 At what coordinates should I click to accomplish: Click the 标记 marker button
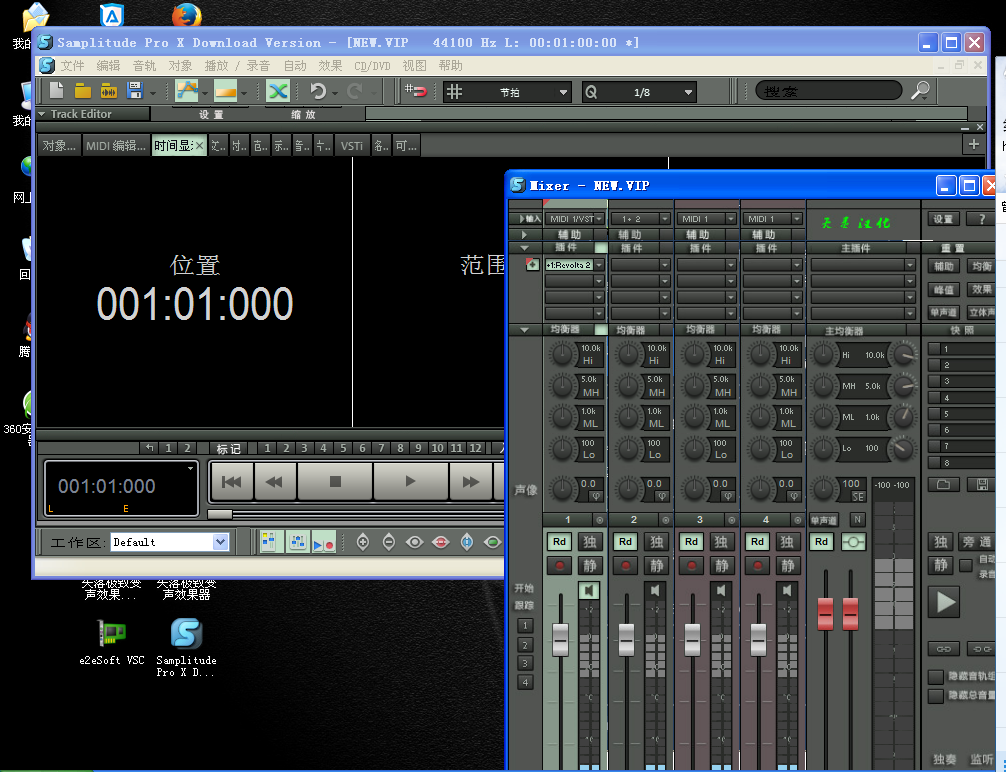(x=228, y=448)
